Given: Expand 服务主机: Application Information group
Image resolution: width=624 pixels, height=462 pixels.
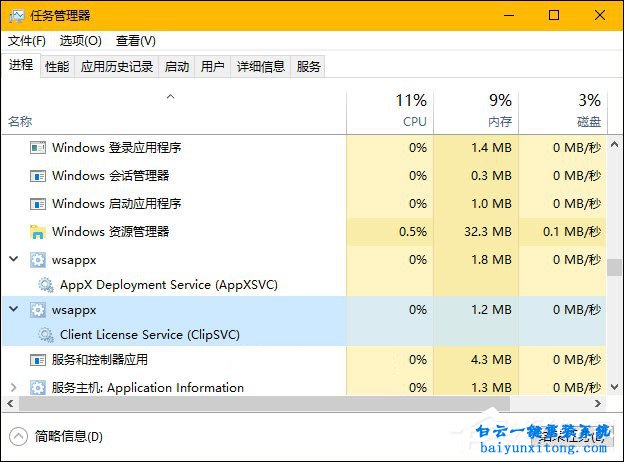Looking at the screenshot, I should (x=14, y=387).
